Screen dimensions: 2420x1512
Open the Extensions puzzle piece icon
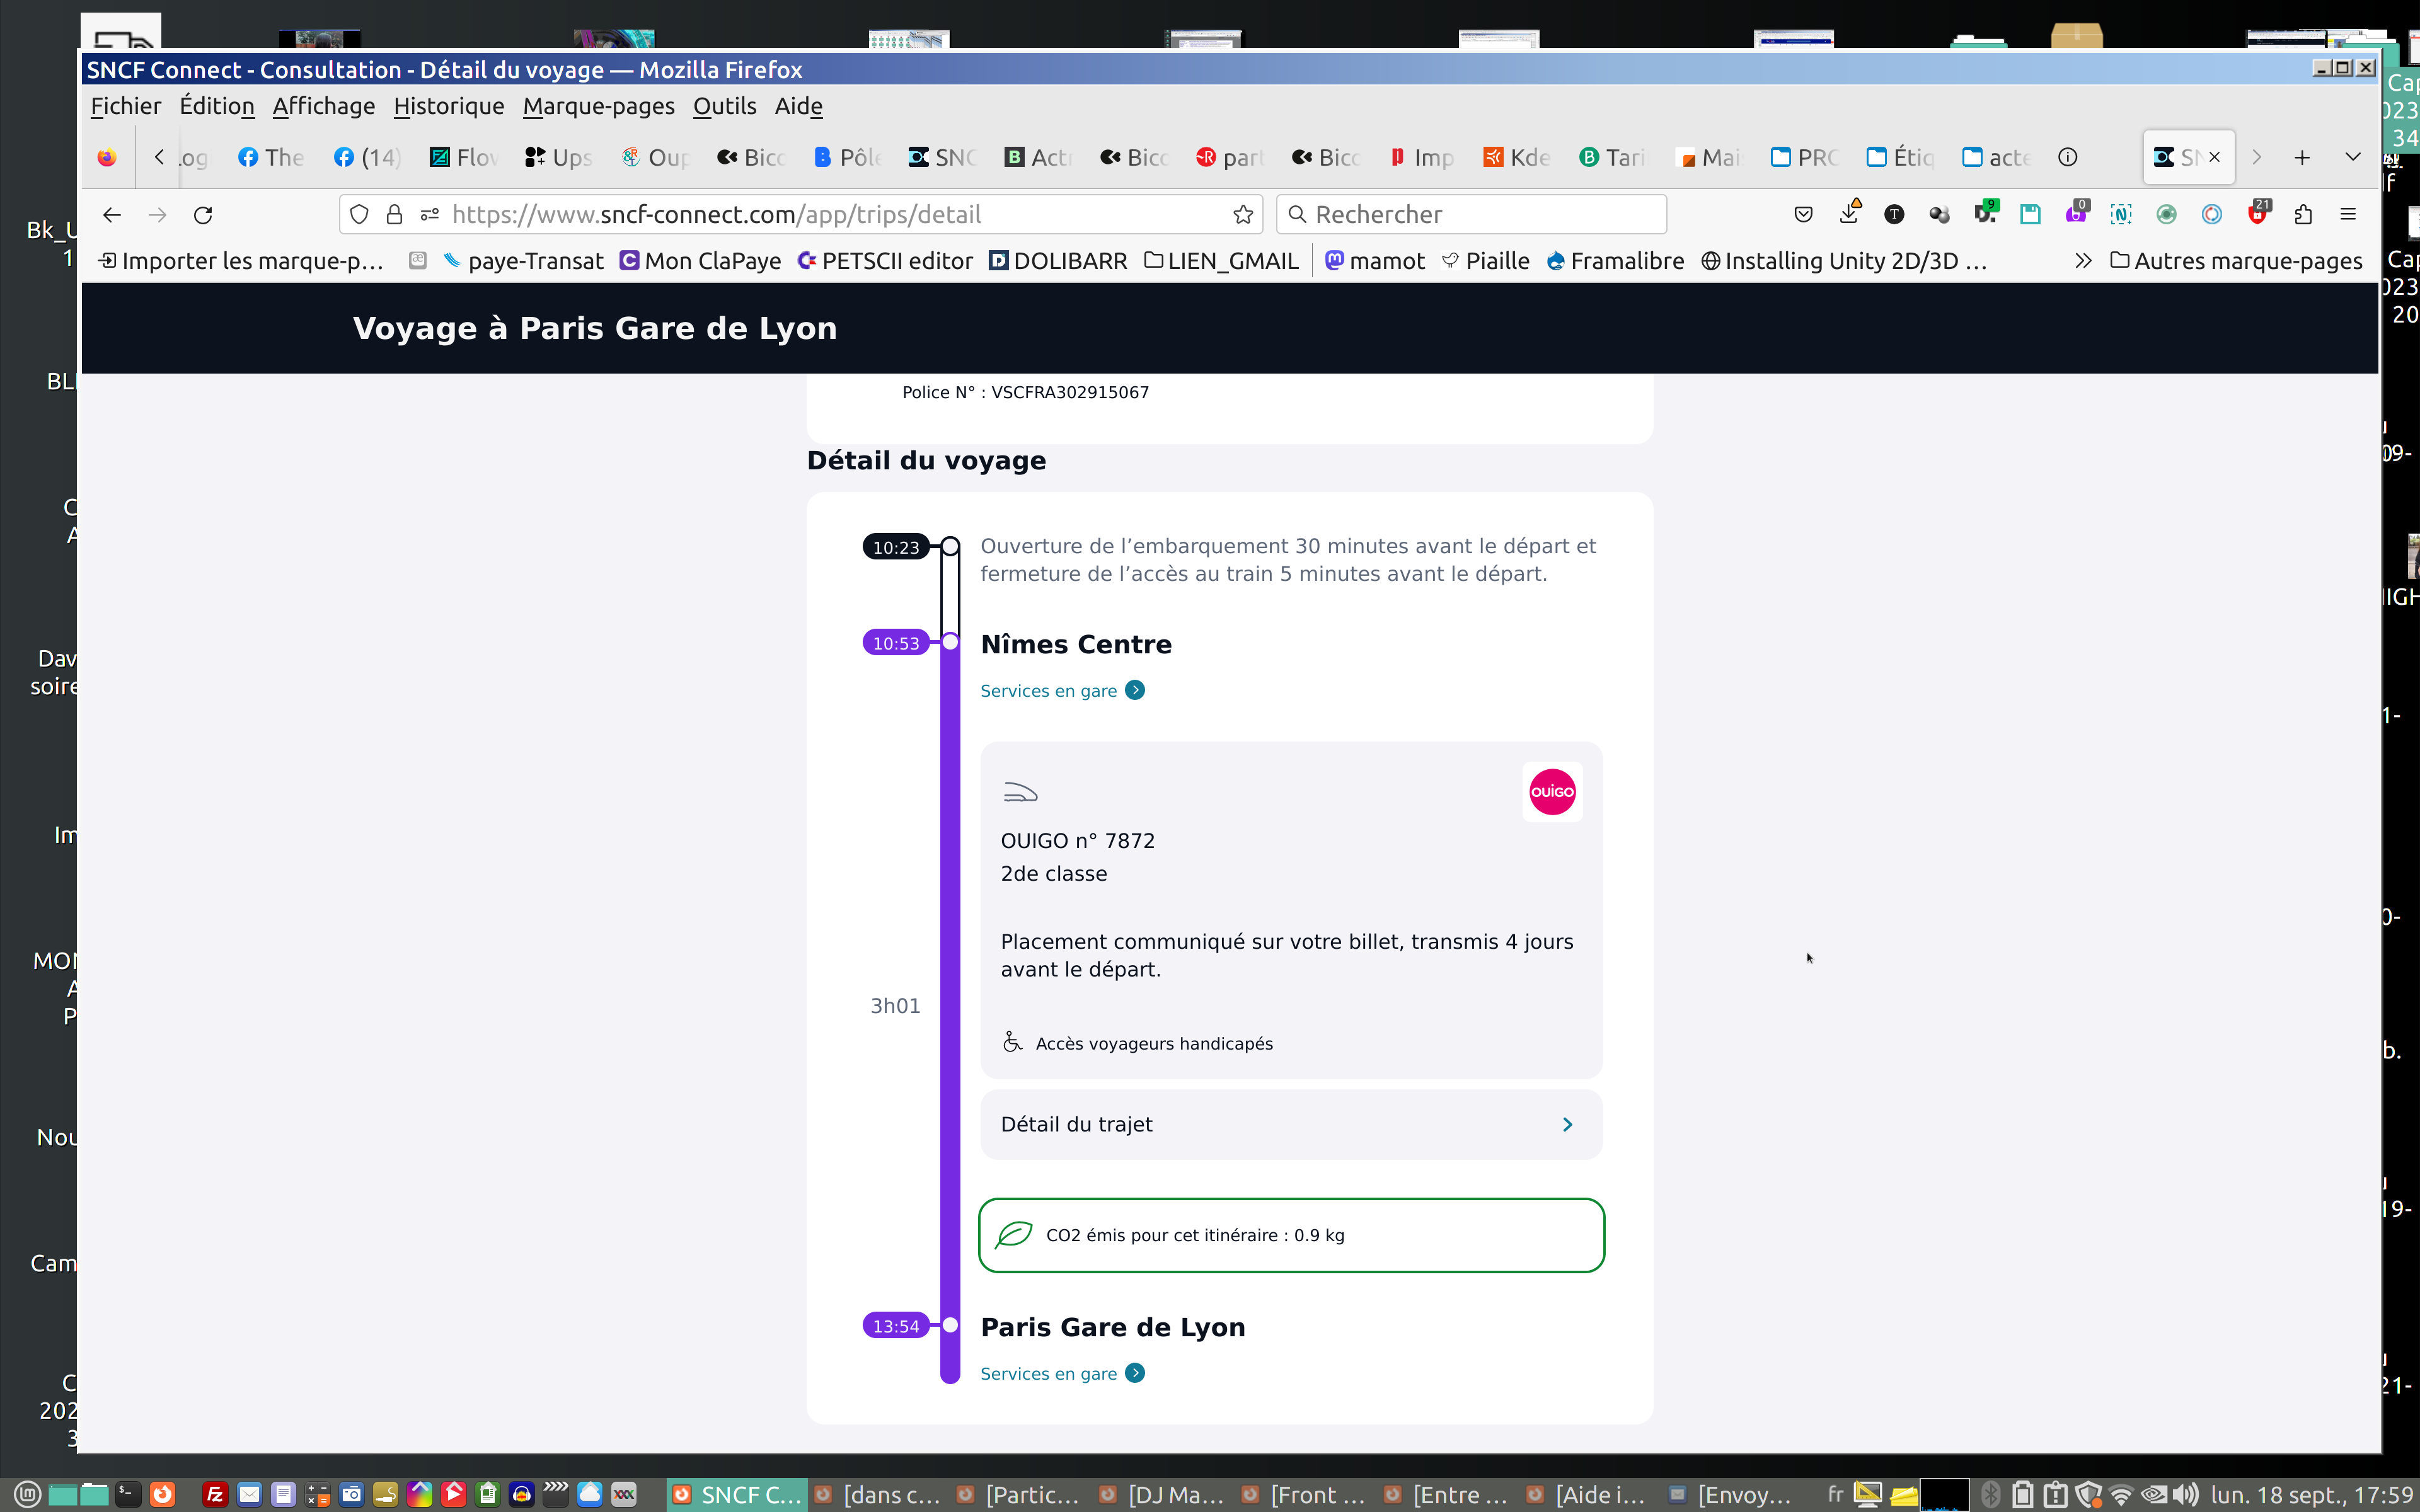point(2303,215)
